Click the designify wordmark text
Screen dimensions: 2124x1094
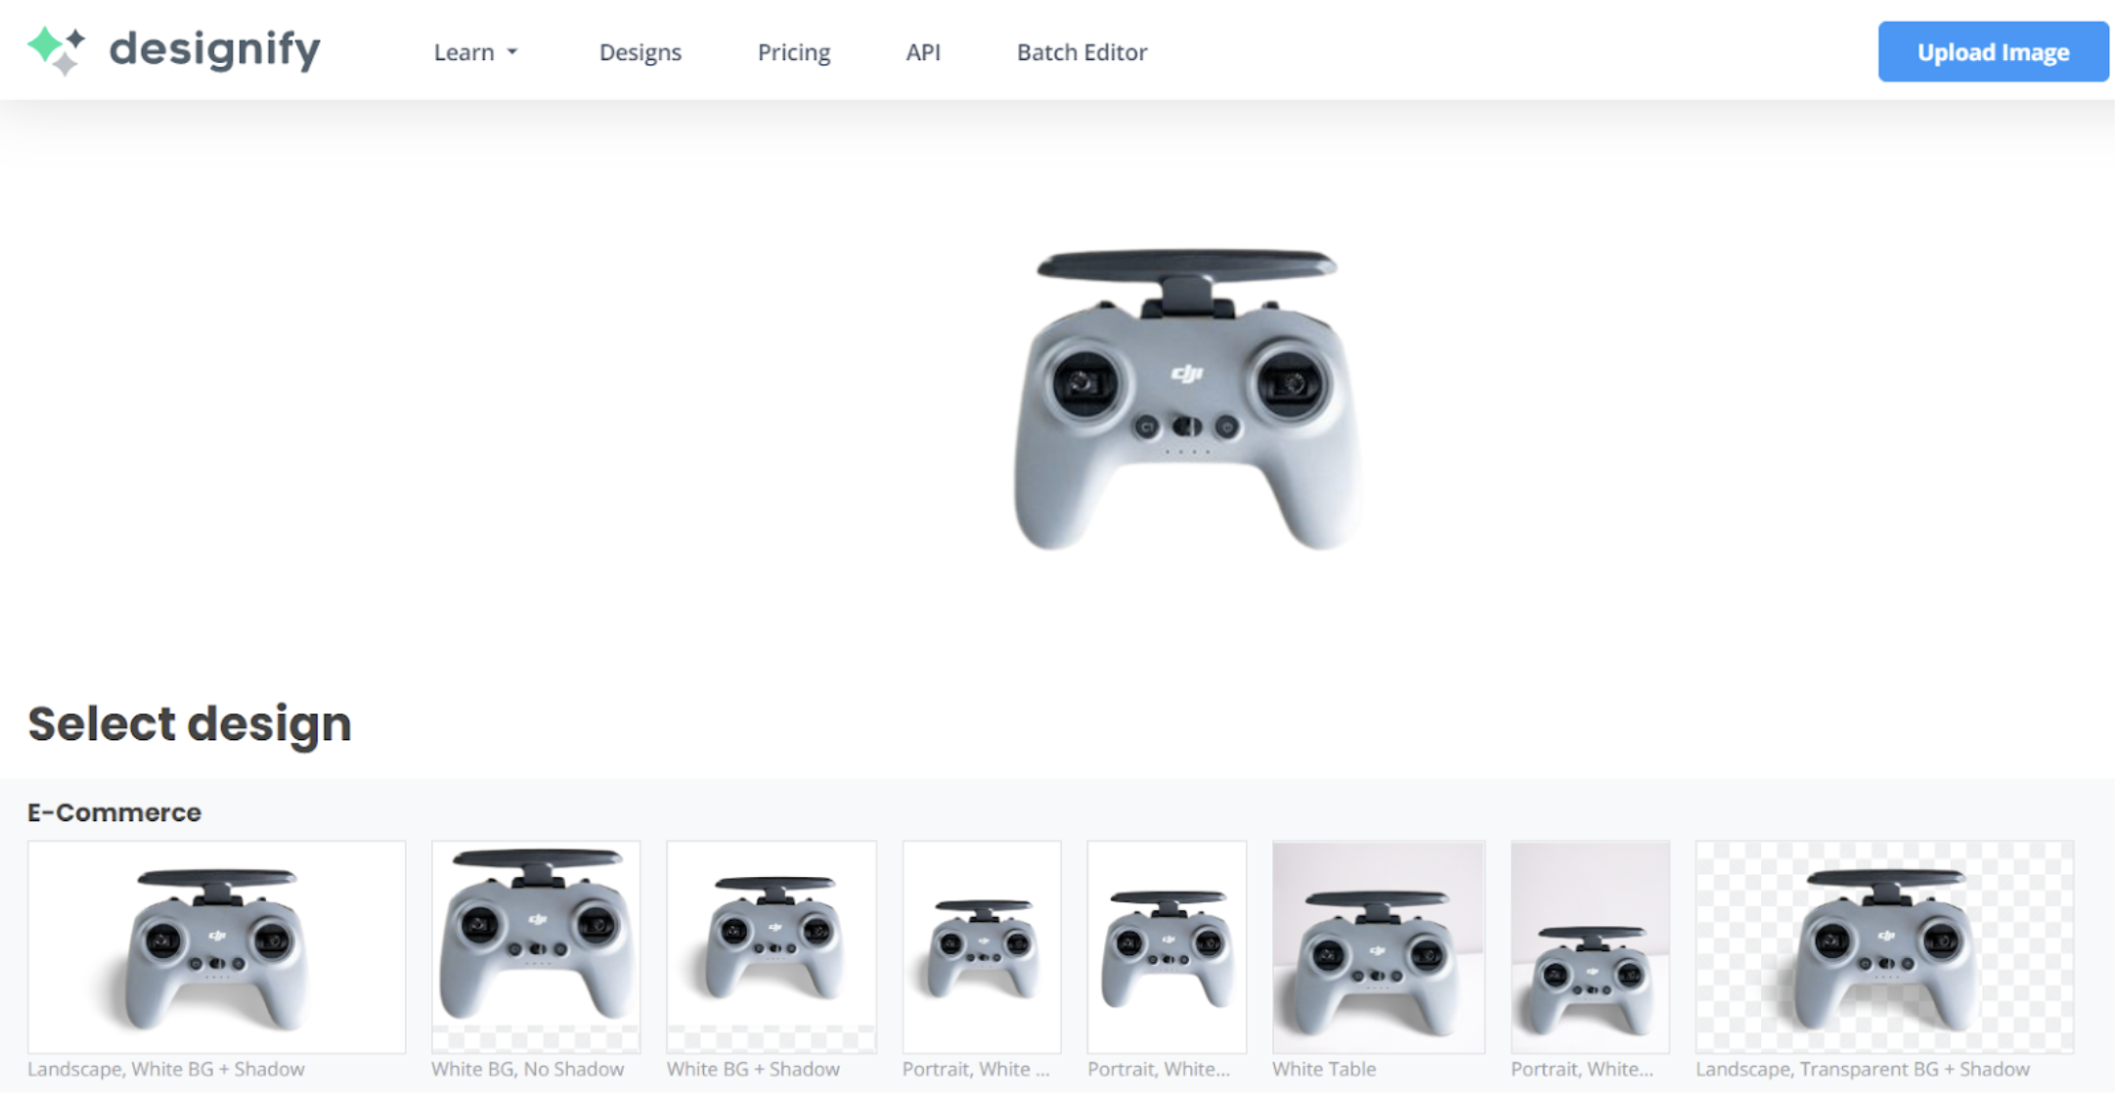215,49
